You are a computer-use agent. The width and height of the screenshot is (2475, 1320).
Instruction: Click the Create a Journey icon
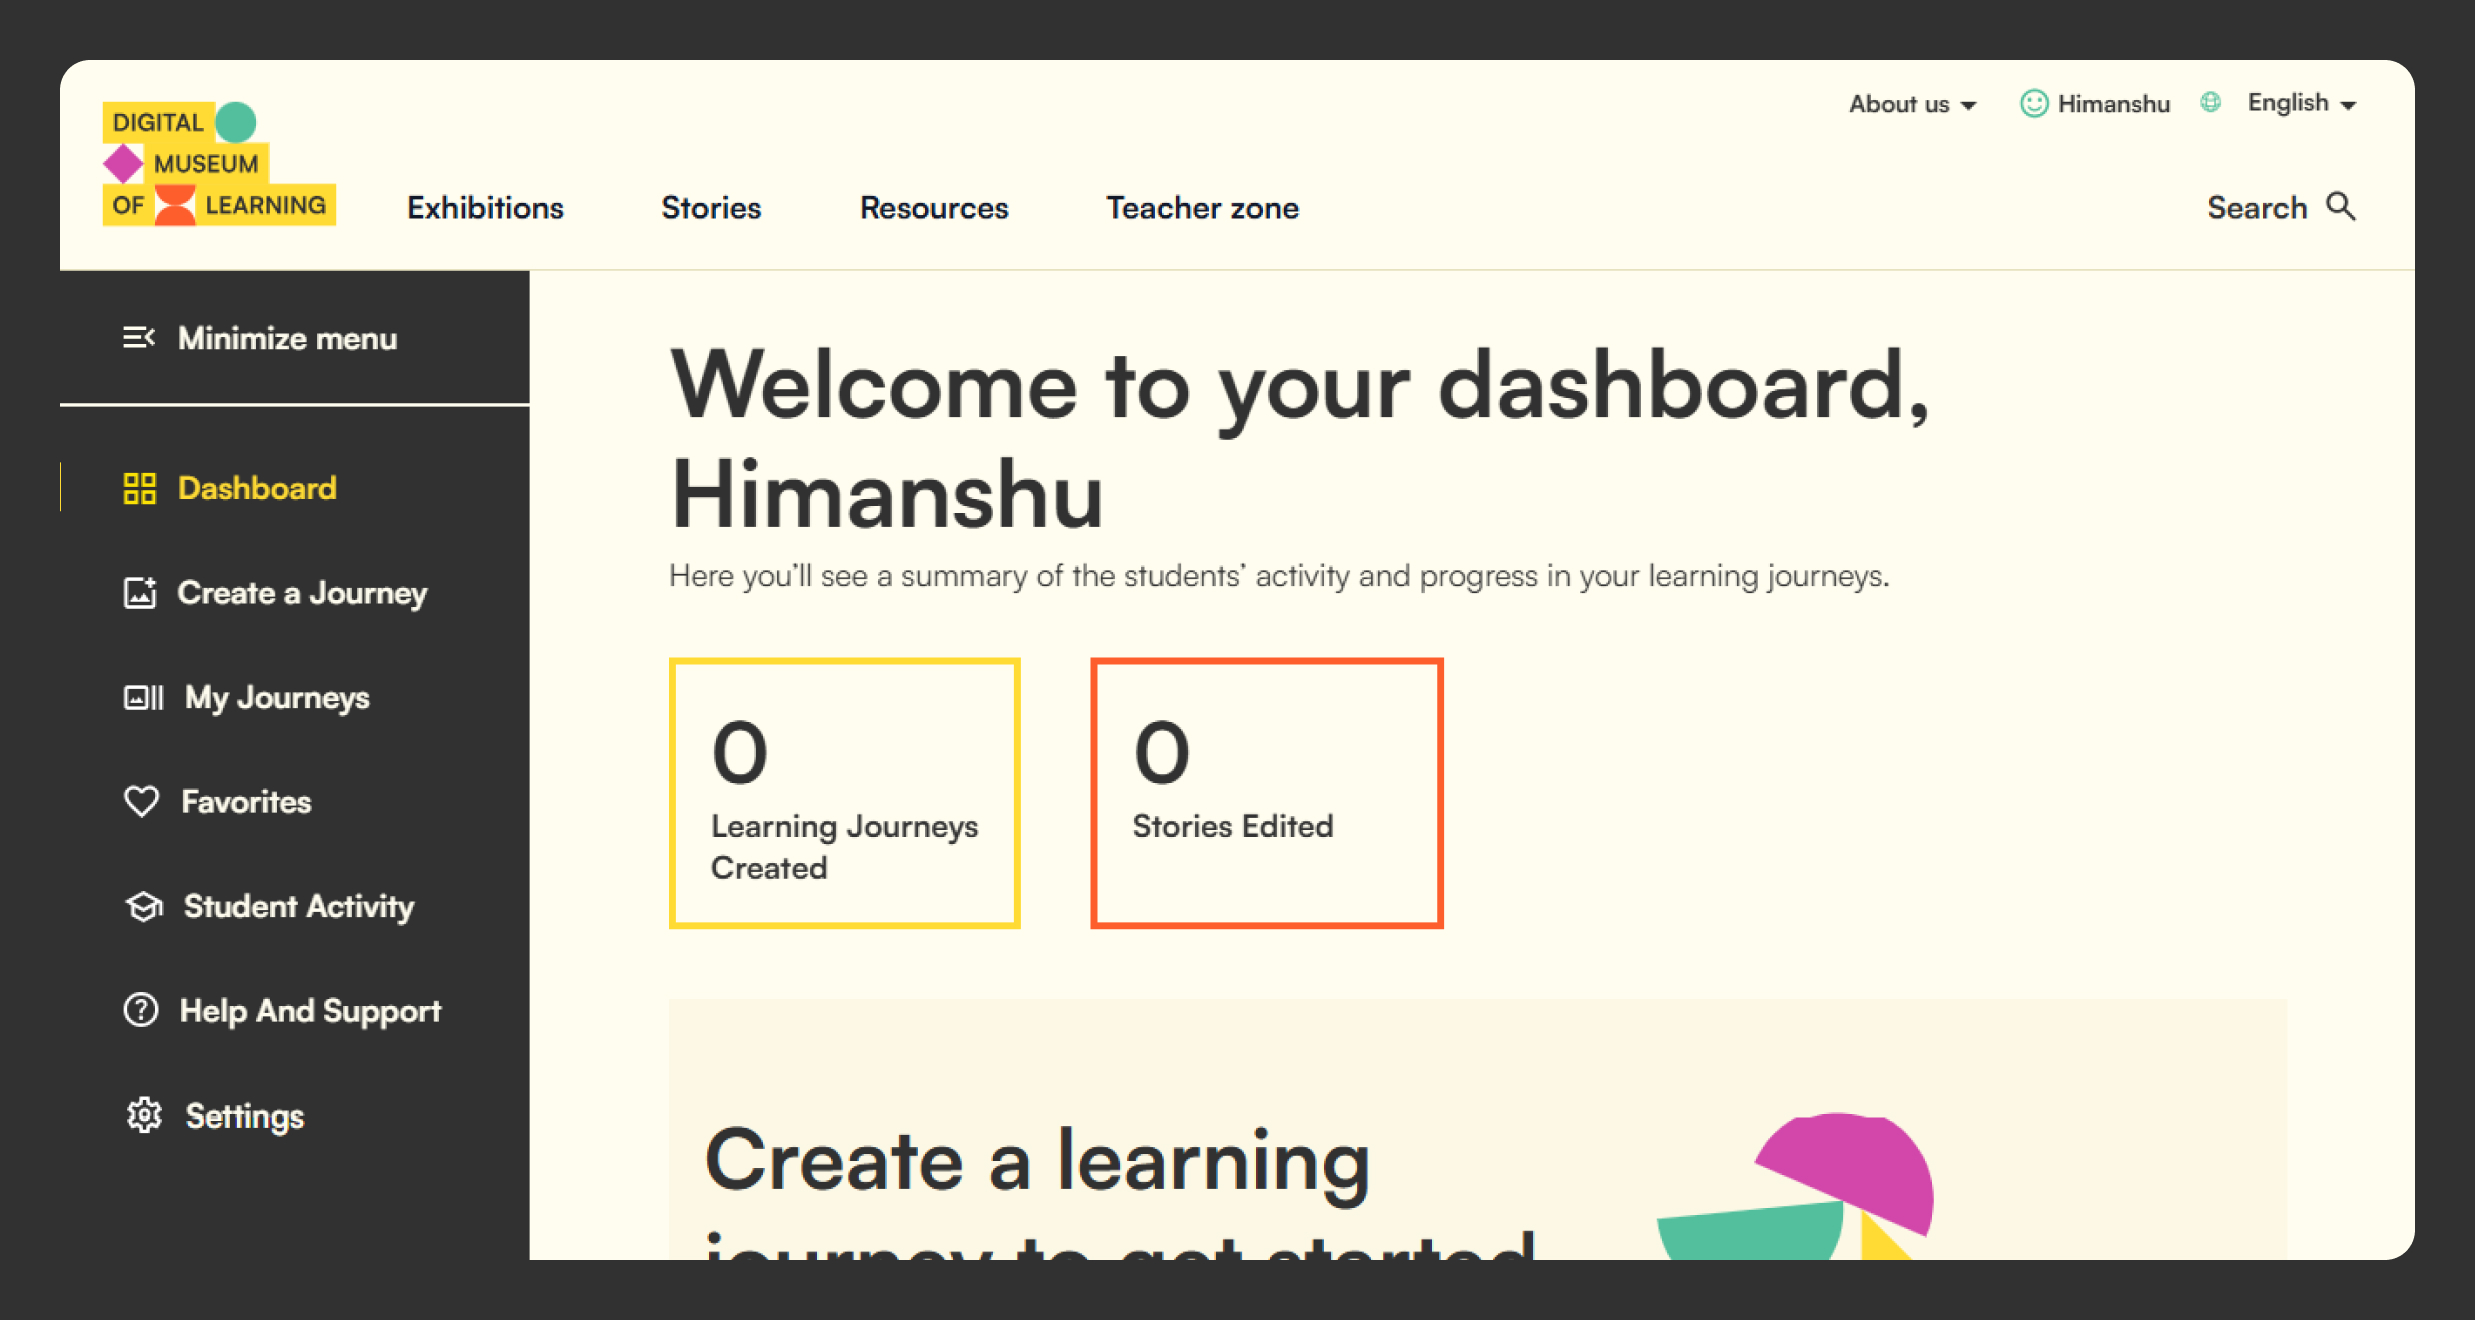[x=140, y=593]
